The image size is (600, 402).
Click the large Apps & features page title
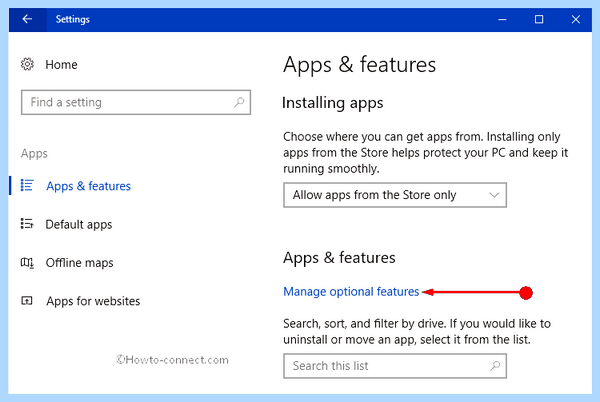359,65
